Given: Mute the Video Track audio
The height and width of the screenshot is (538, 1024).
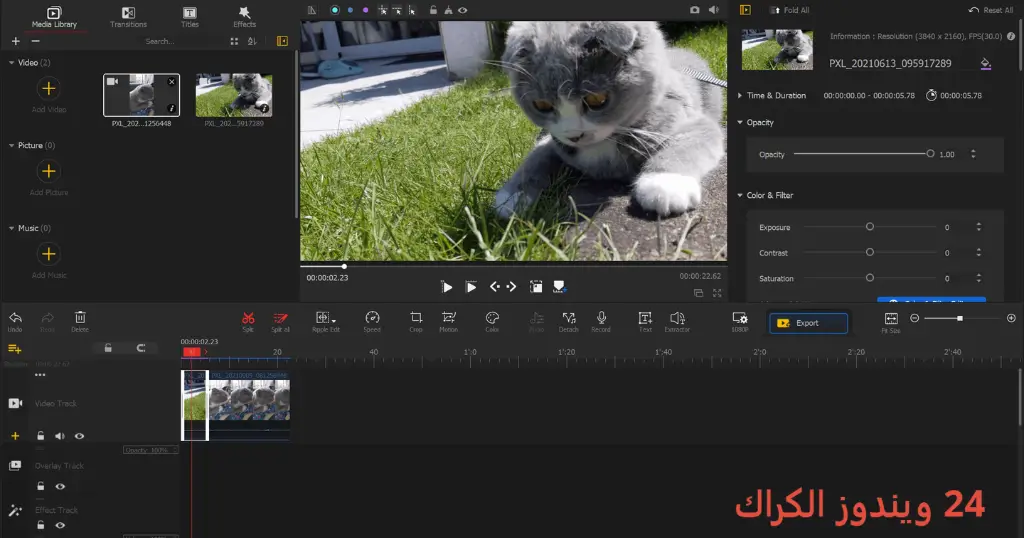Looking at the screenshot, I should [59, 435].
